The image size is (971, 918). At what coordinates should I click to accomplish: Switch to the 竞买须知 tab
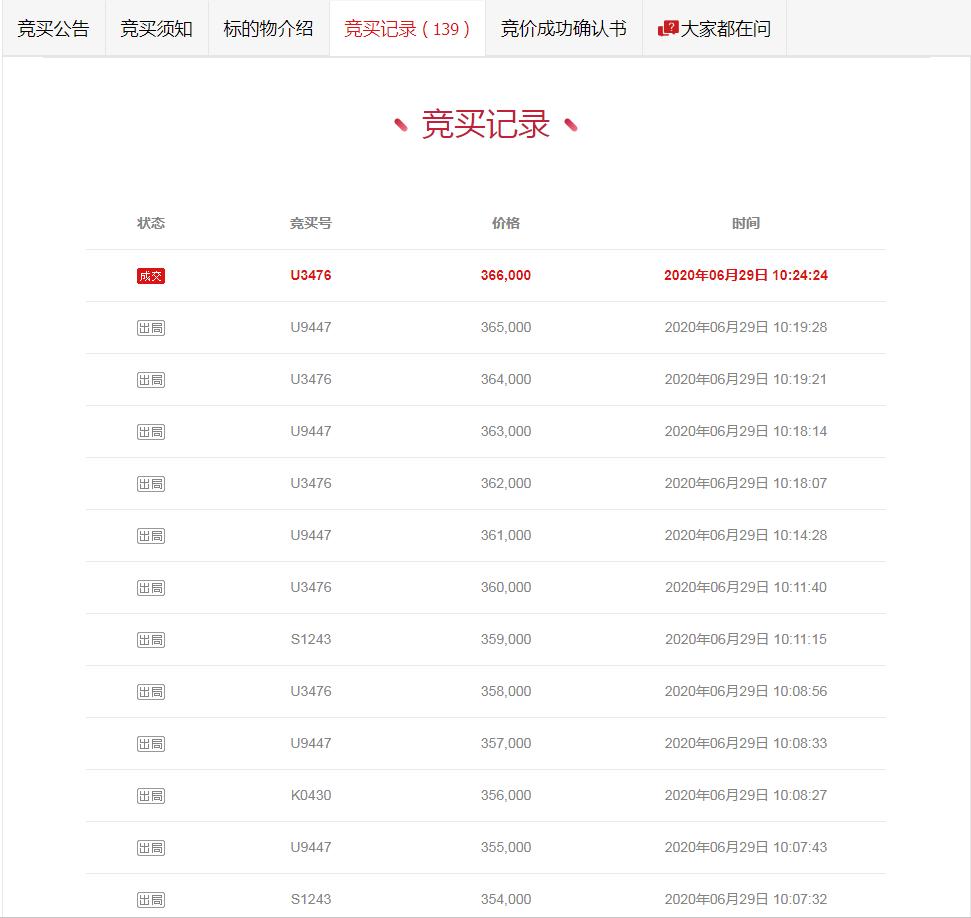pyautogui.click(x=156, y=29)
